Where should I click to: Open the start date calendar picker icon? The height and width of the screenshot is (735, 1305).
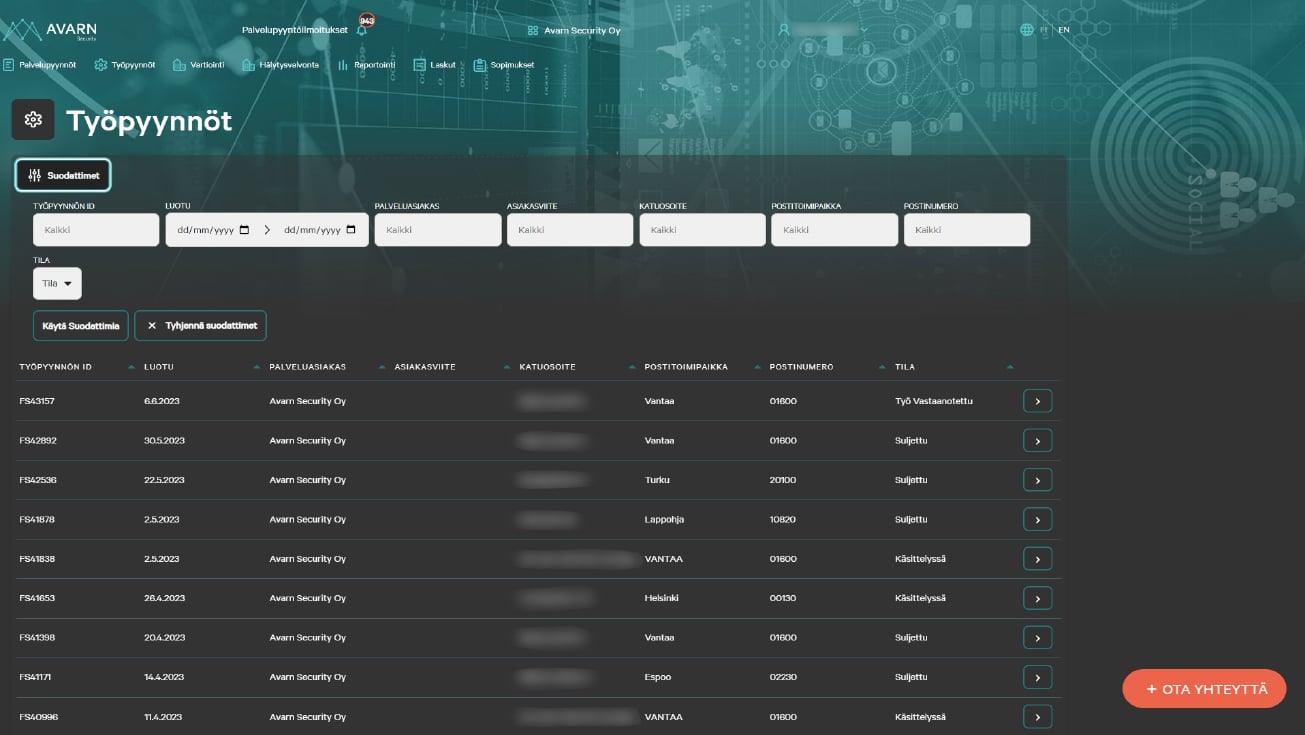pos(244,230)
